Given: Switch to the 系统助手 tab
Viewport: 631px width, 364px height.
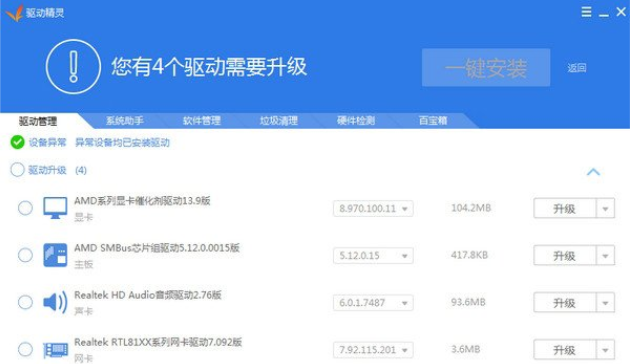Looking at the screenshot, I should point(125,121).
